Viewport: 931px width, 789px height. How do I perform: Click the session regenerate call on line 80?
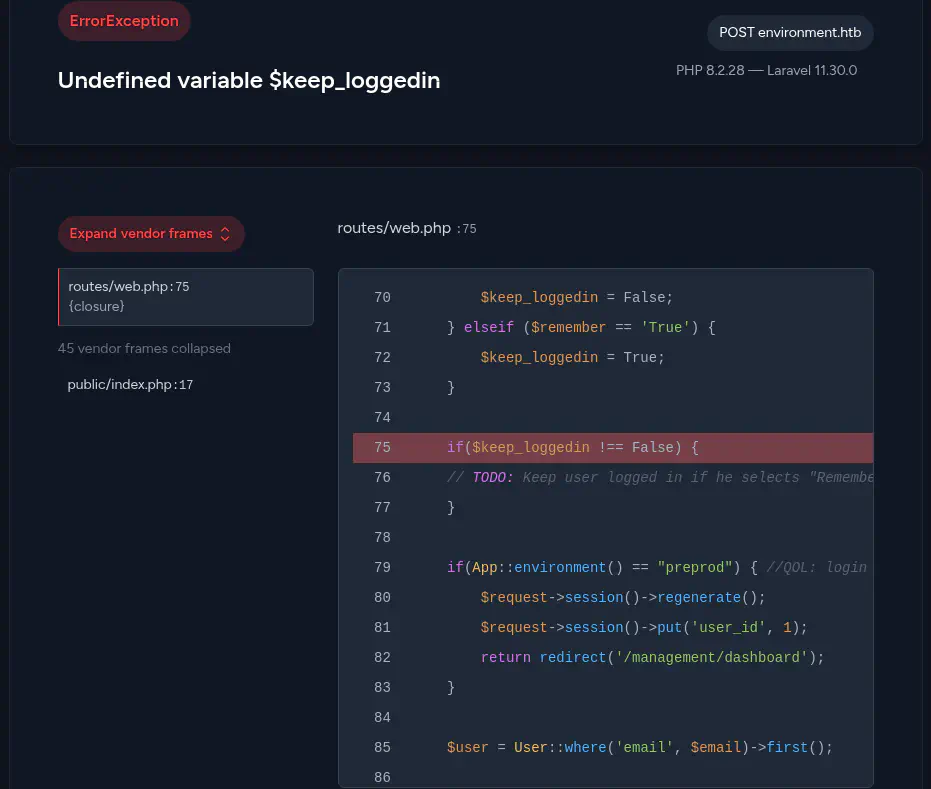click(x=622, y=597)
